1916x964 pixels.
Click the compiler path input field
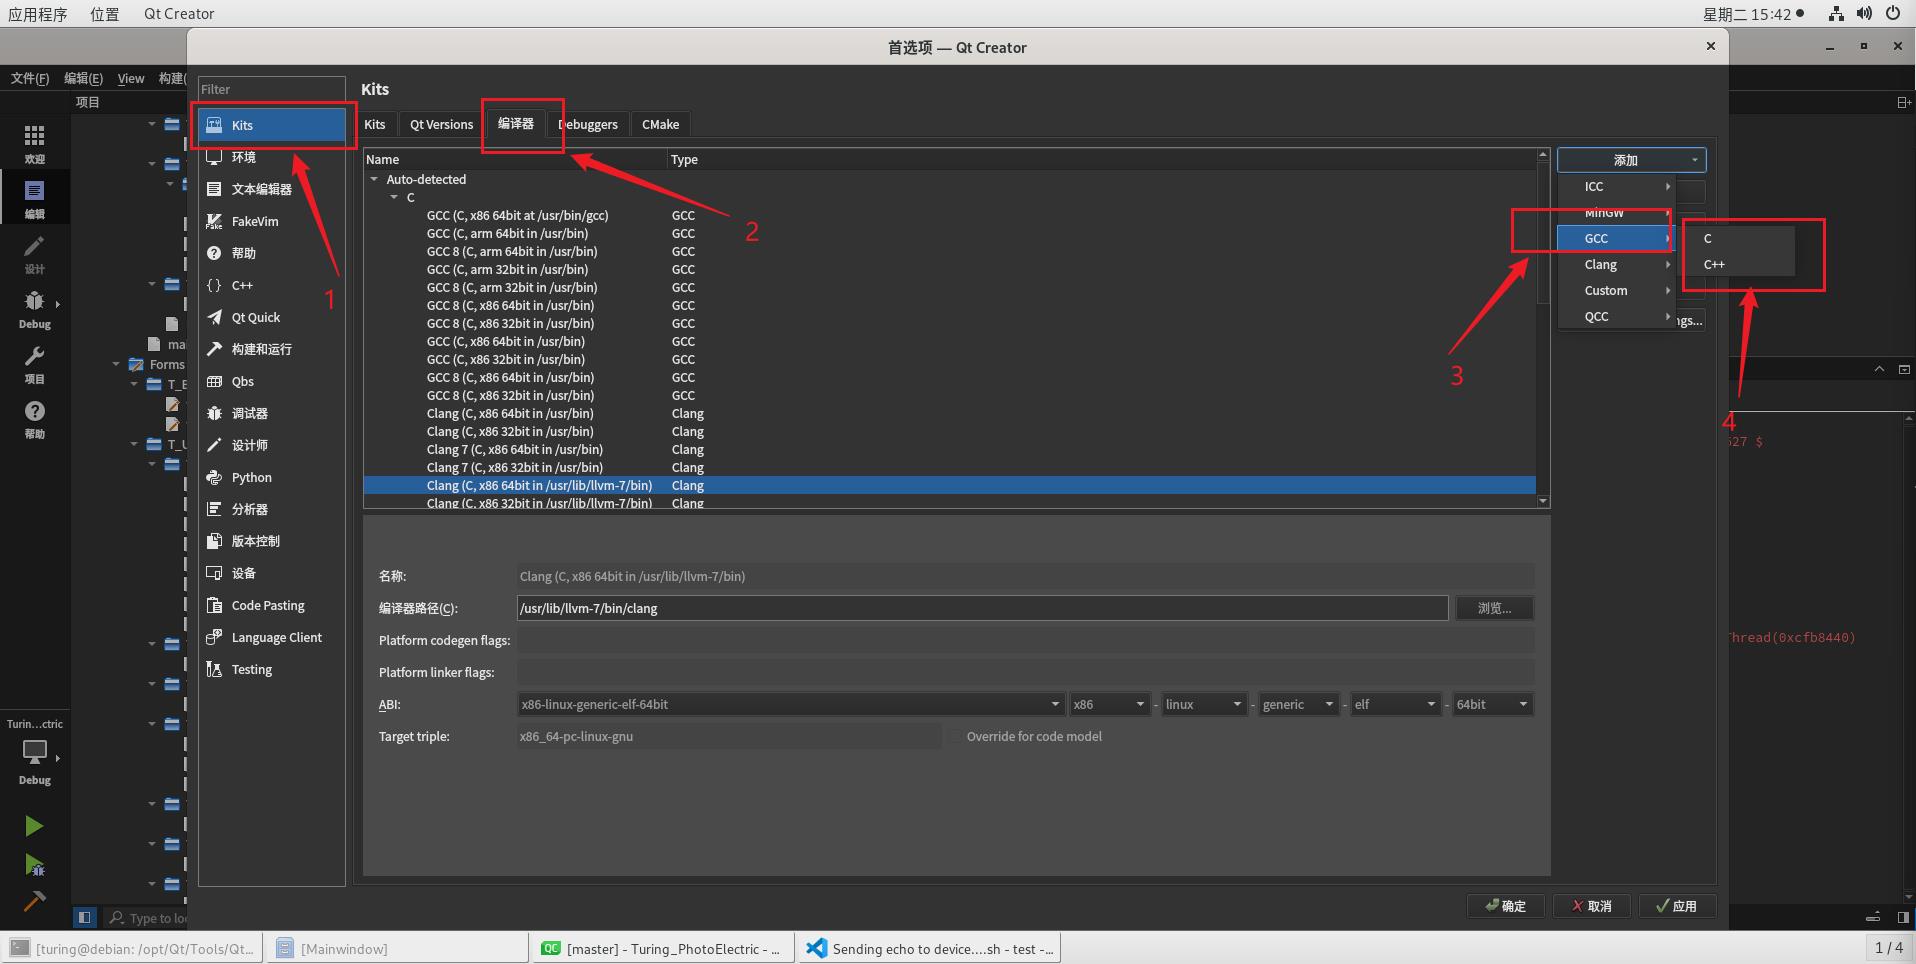click(982, 608)
